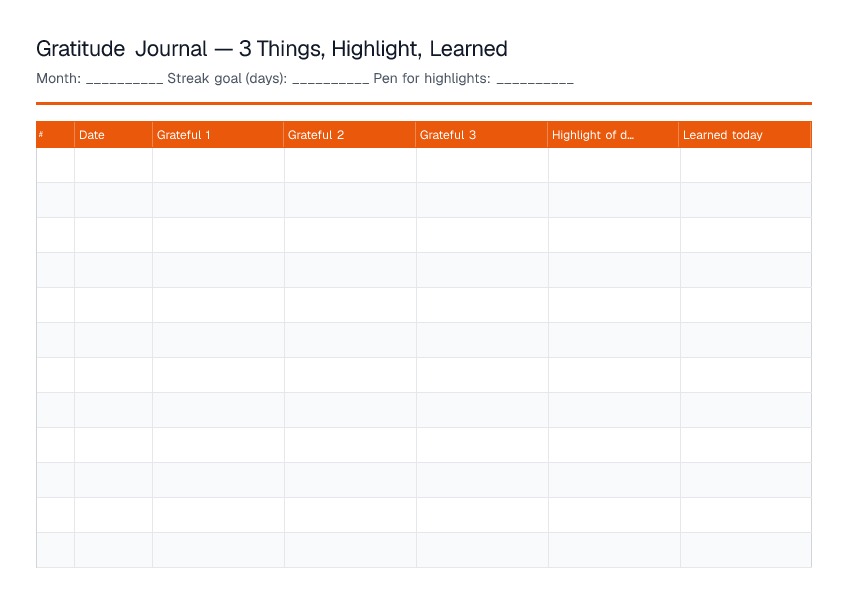848x600 pixels.
Task: Select the Grateful 1 column header
Action: click(x=218, y=135)
